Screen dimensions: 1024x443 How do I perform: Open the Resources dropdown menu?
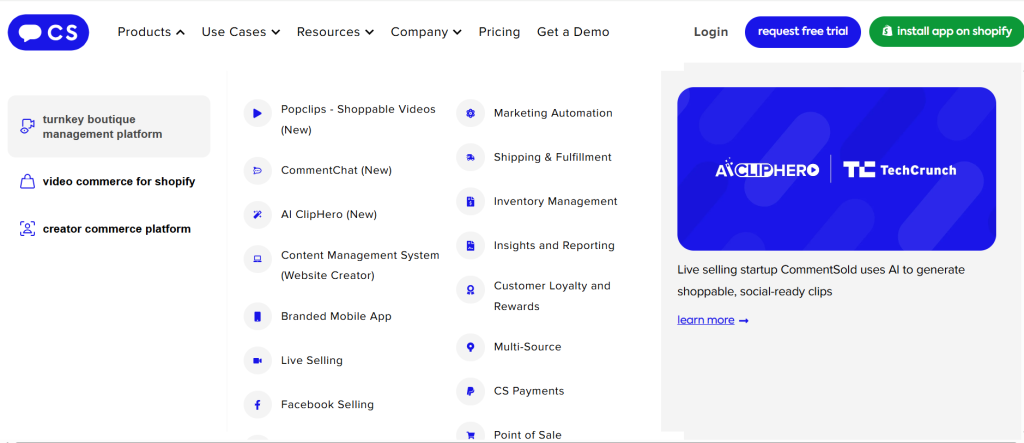(335, 32)
